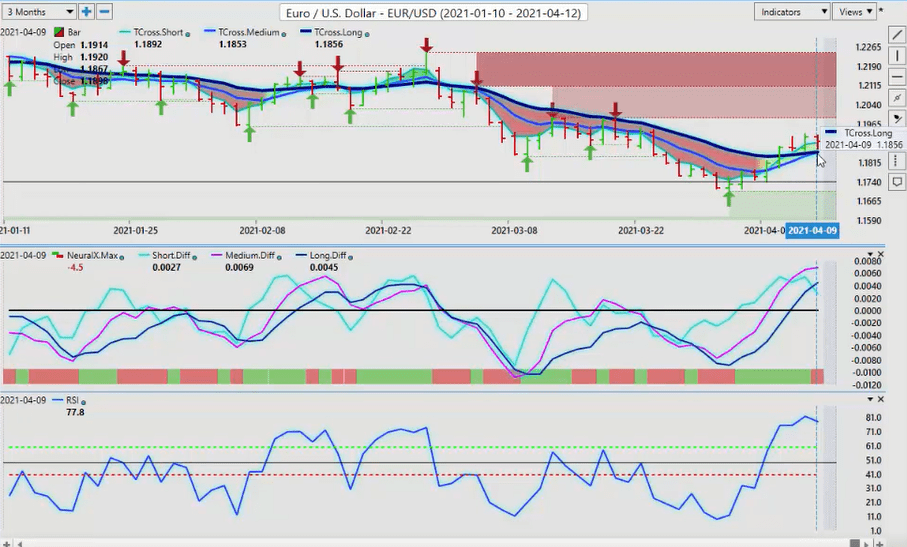Click the TCross.Short legend line swatch
Screen dimensions: 907x547
126,32
